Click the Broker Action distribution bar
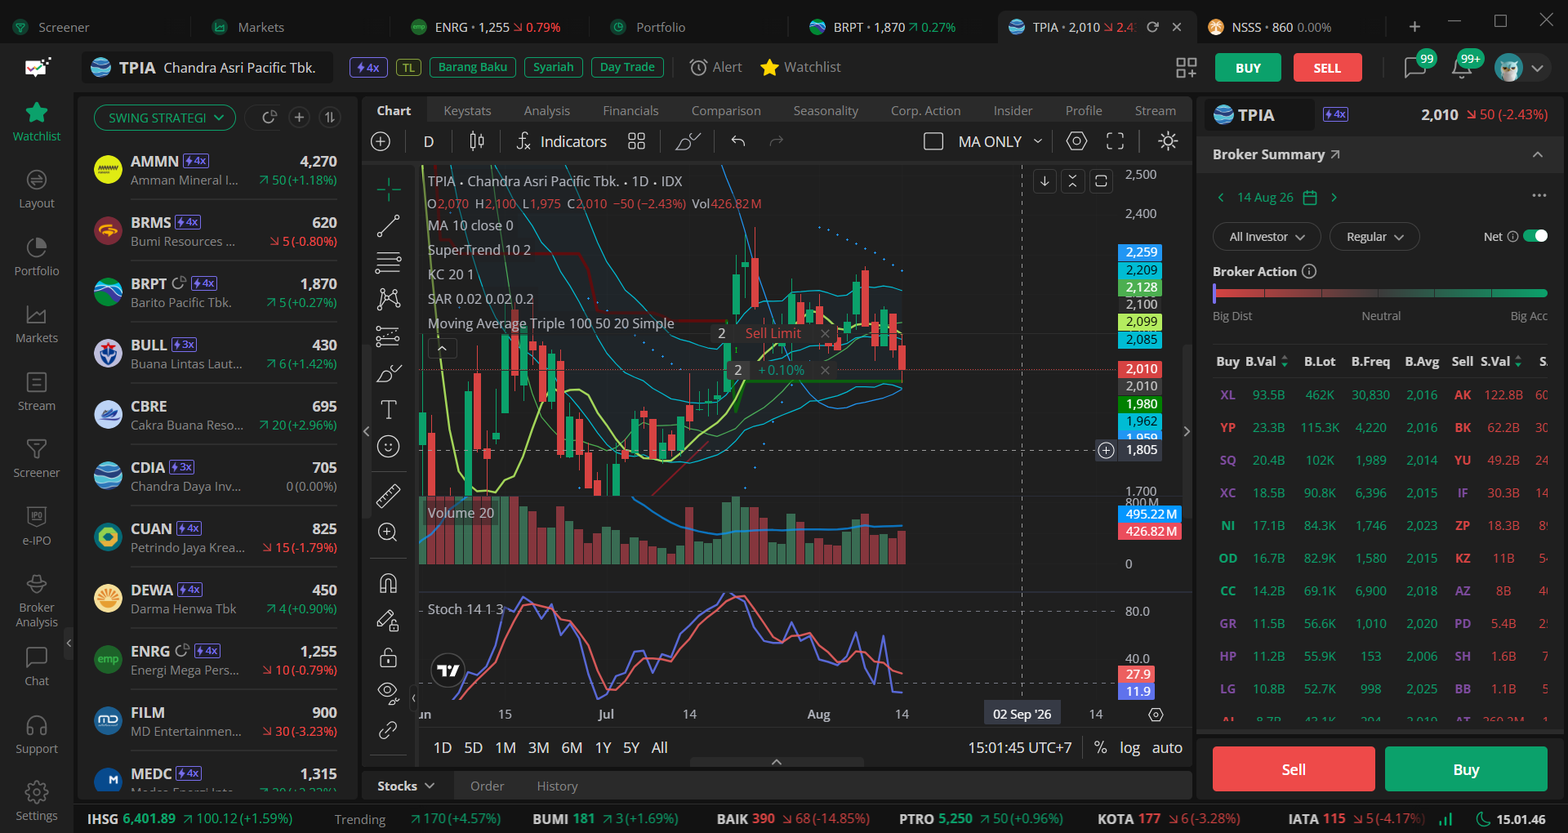 click(1380, 294)
